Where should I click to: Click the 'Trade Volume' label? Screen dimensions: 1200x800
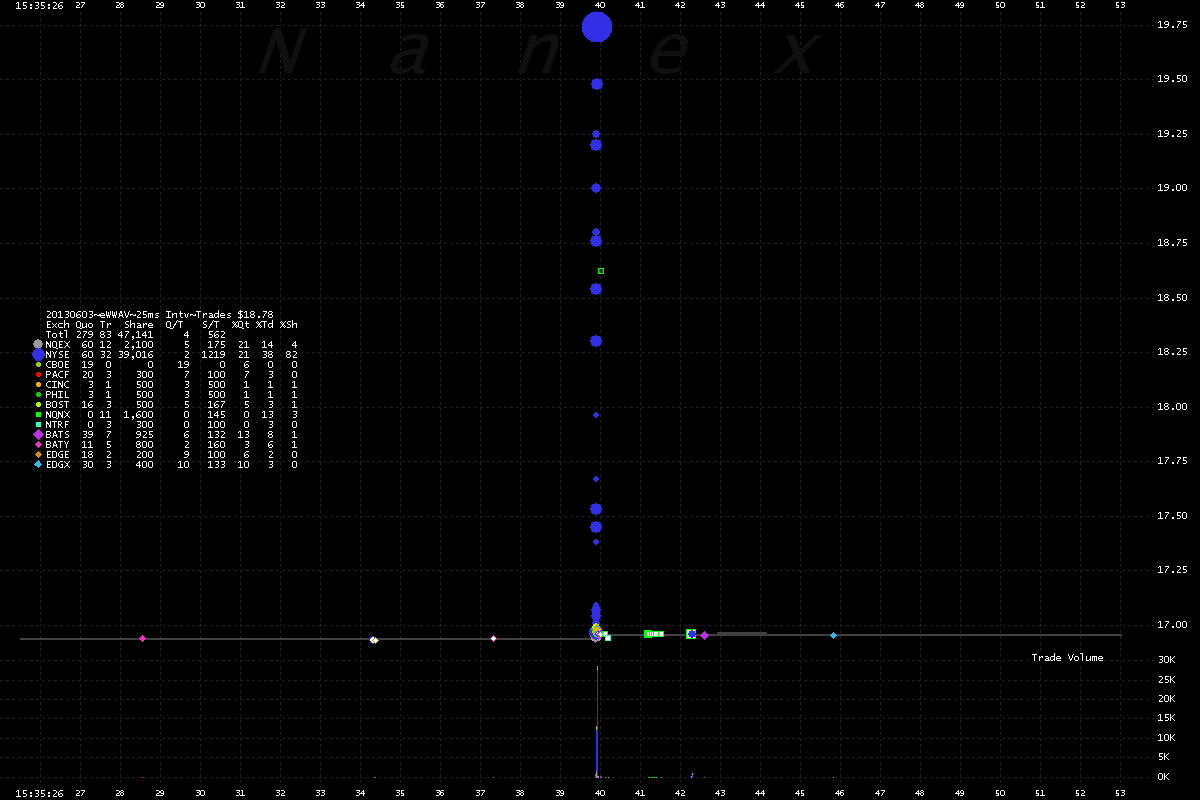[1067, 657]
